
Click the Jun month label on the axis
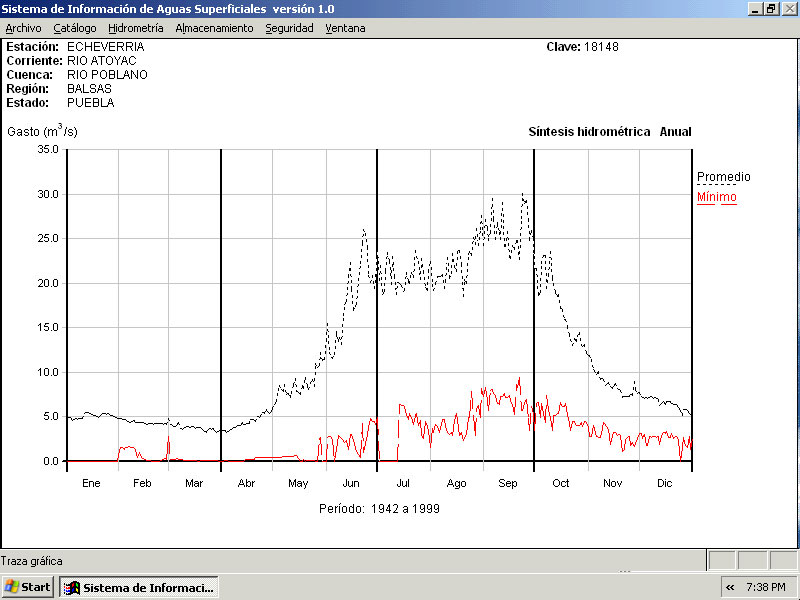pos(351,483)
